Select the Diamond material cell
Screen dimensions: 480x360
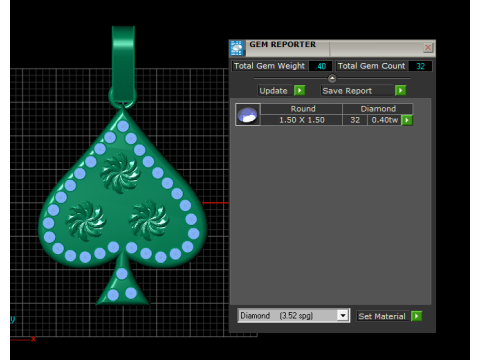click(378, 109)
